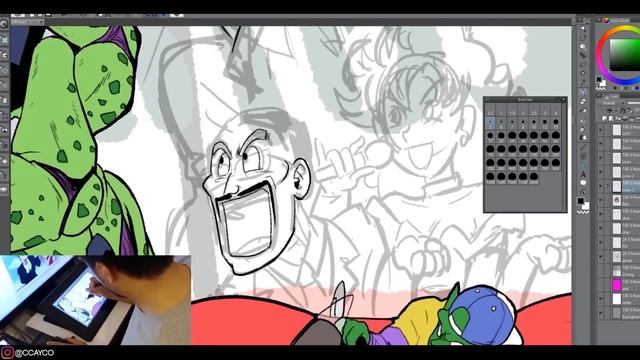Choose brush size 6 preset
The image size is (640, 360).
tap(501, 123)
